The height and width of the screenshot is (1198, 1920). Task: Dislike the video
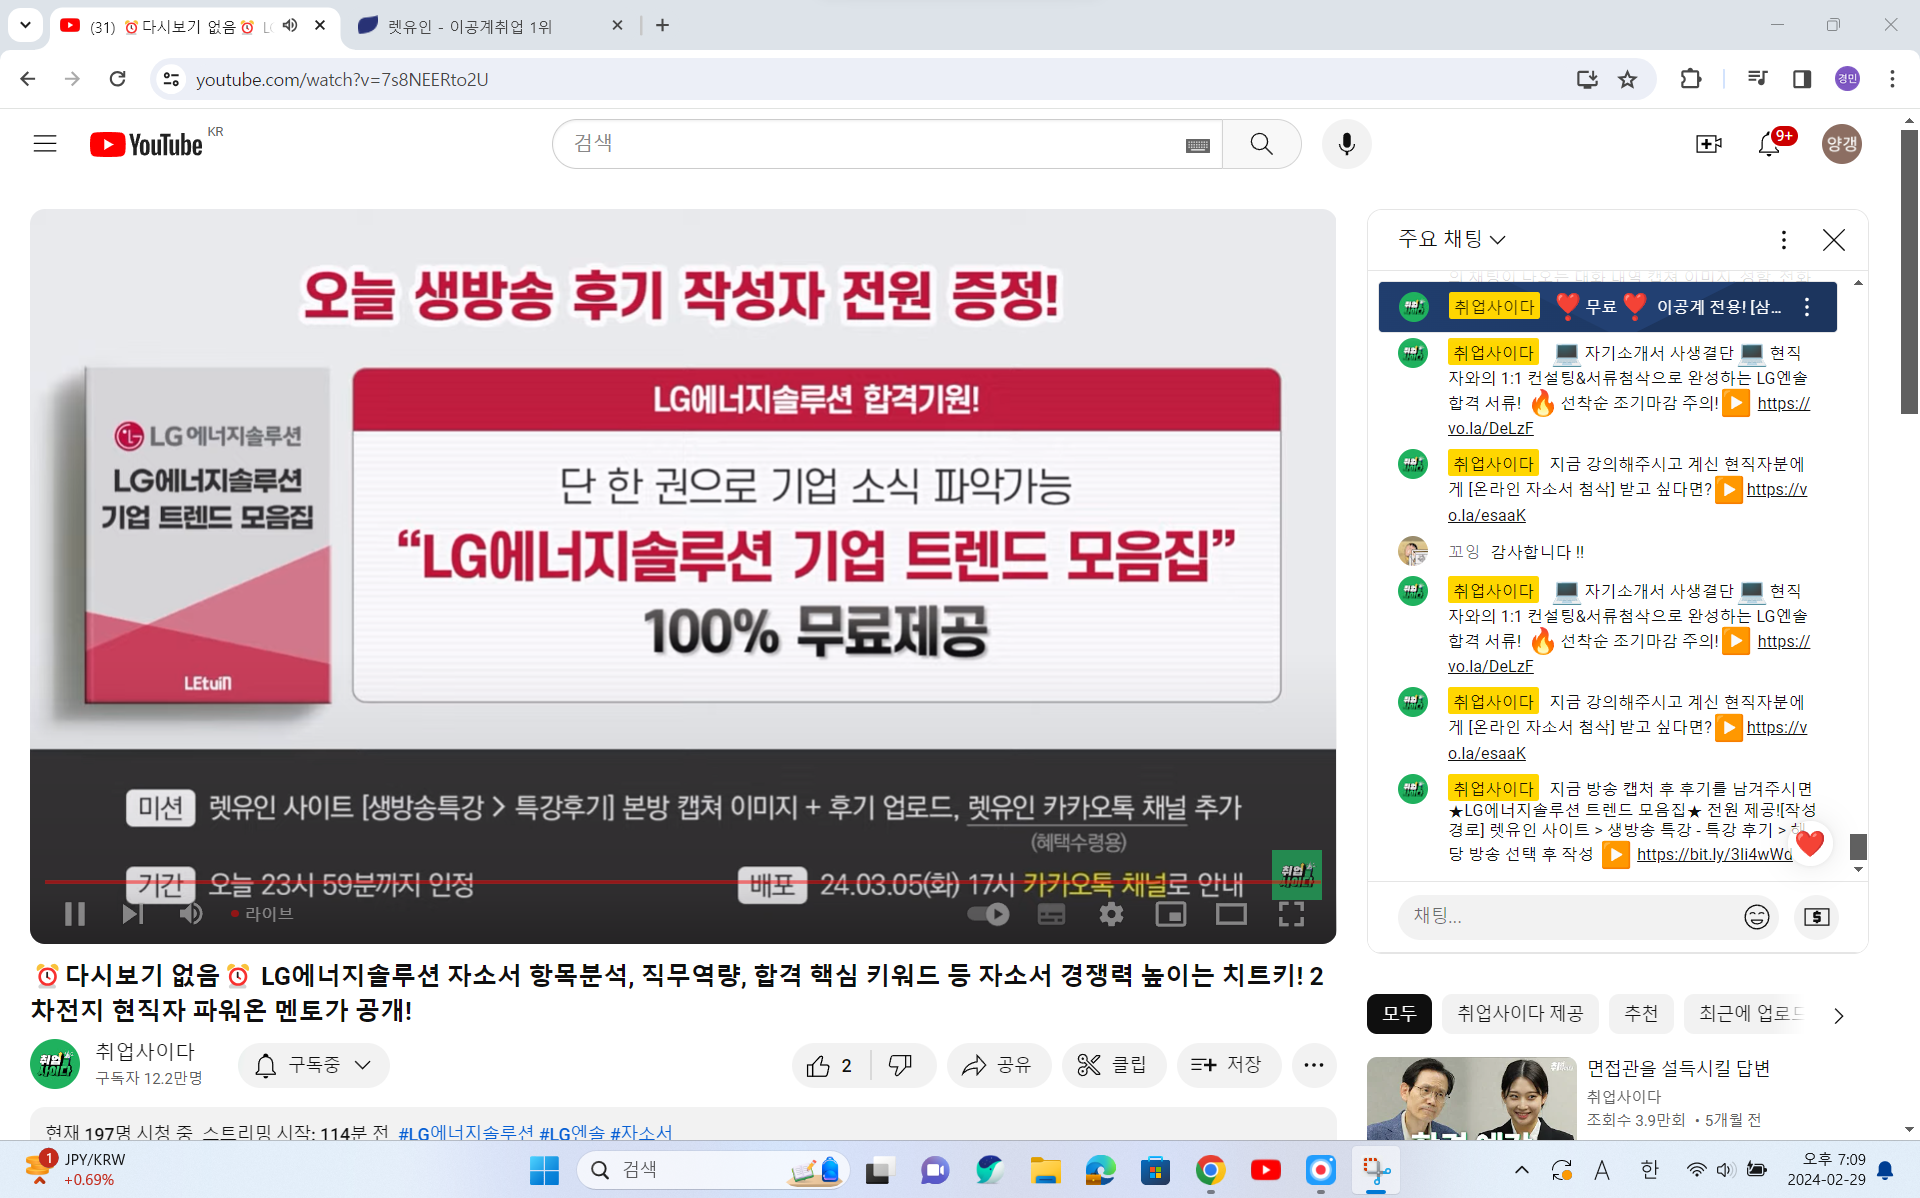click(x=901, y=1065)
